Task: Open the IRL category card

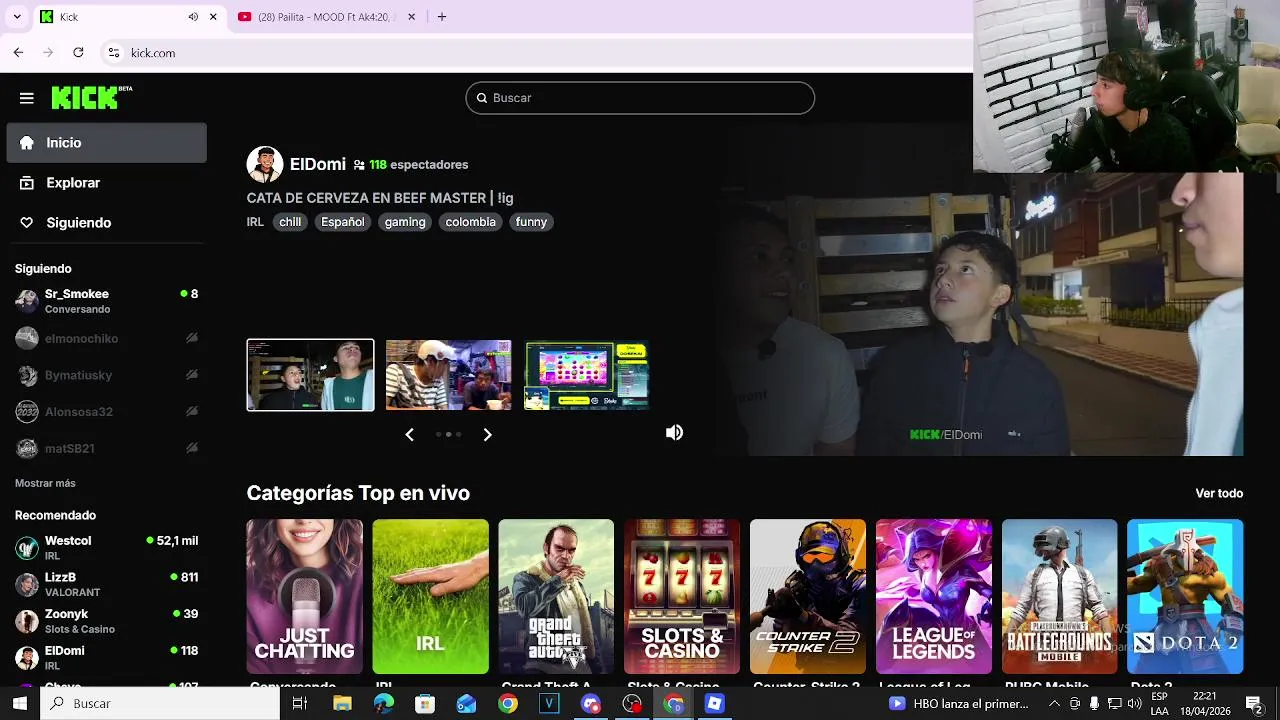Action: pos(431,597)
